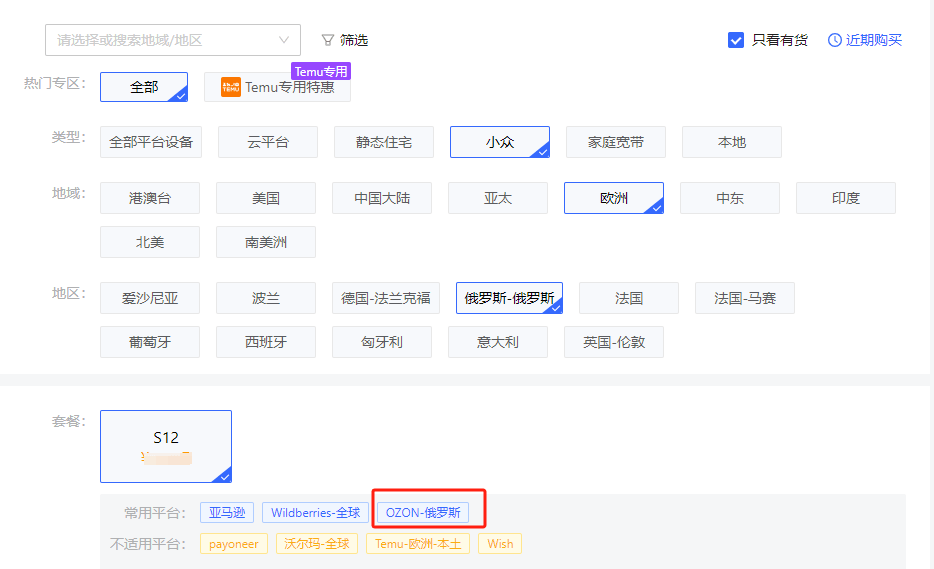The height and width of the screenshot is (569, 934).
Task: Pick the 美国 region
Action: point(266,198)
